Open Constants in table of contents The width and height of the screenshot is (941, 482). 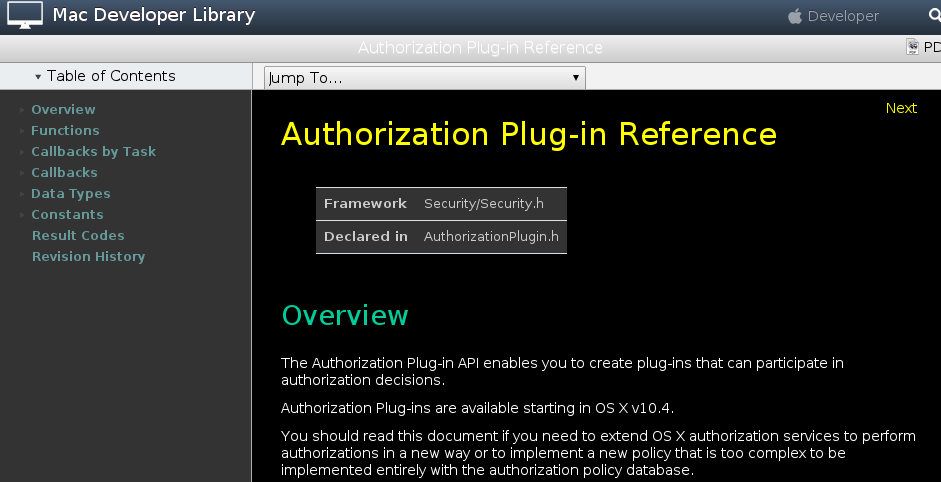click(x=67, y=214)
